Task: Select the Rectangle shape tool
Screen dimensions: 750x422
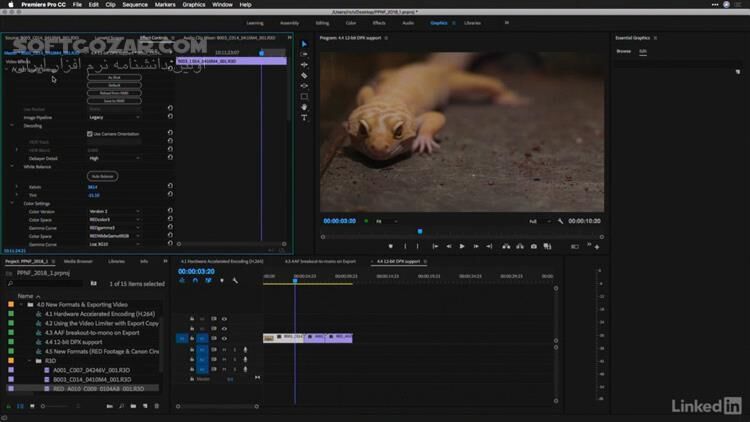Action: 304,97
